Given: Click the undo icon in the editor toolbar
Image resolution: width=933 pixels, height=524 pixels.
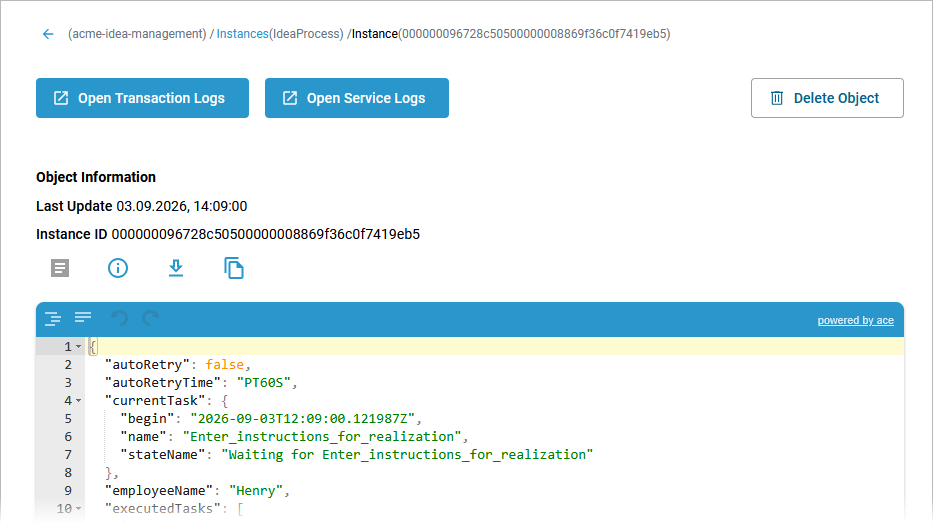Looking at the screenshot, I should (x=120, y=318).
